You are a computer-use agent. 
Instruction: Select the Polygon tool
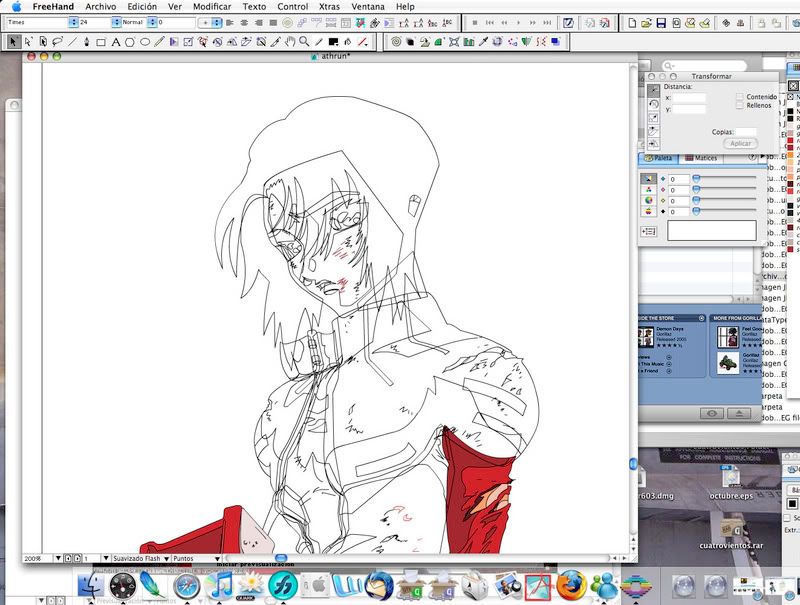tap(130, 42)
